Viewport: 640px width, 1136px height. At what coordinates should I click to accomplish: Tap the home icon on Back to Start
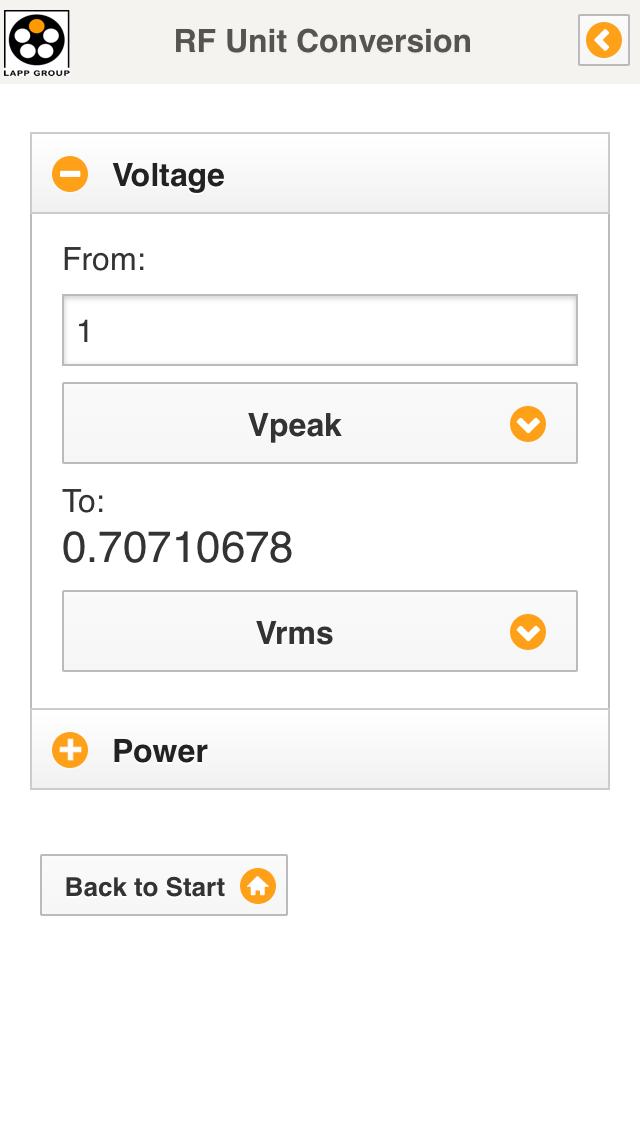click(257, 886)
